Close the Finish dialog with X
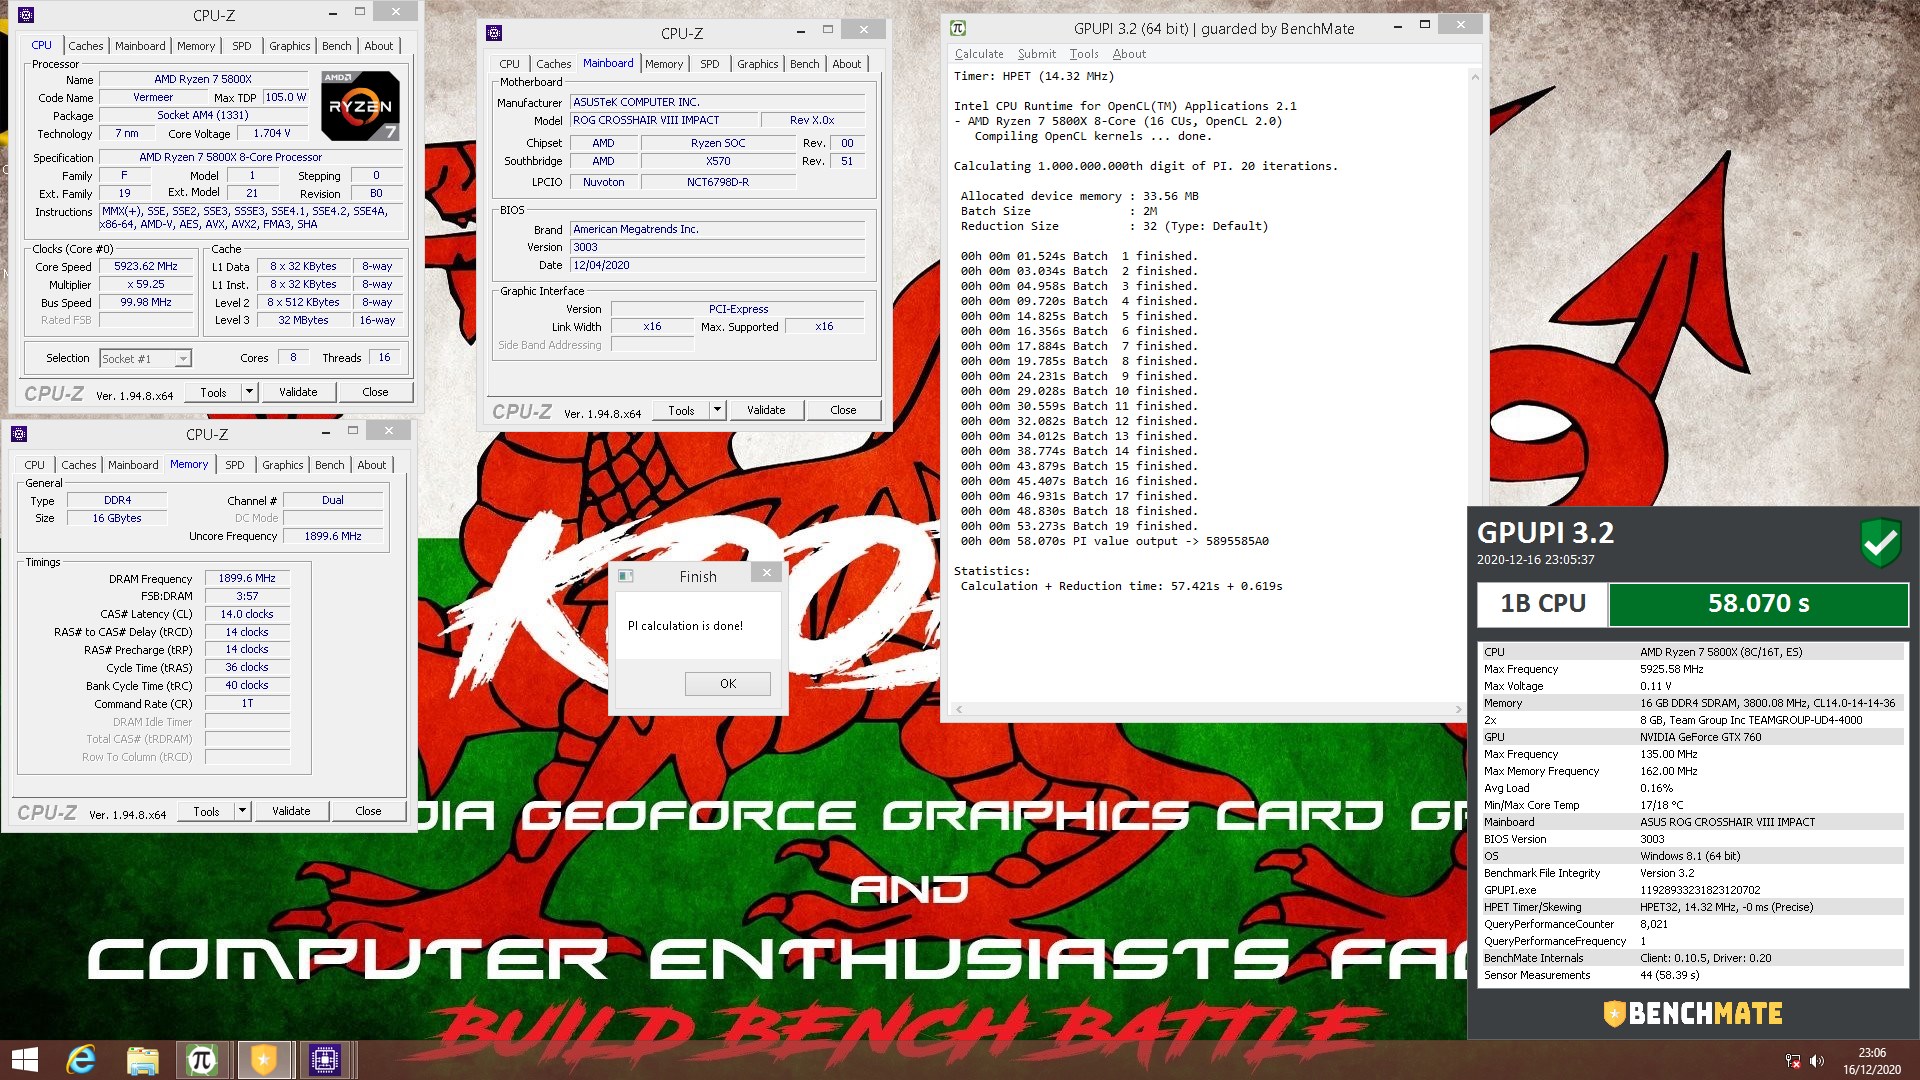 point(766,573)
